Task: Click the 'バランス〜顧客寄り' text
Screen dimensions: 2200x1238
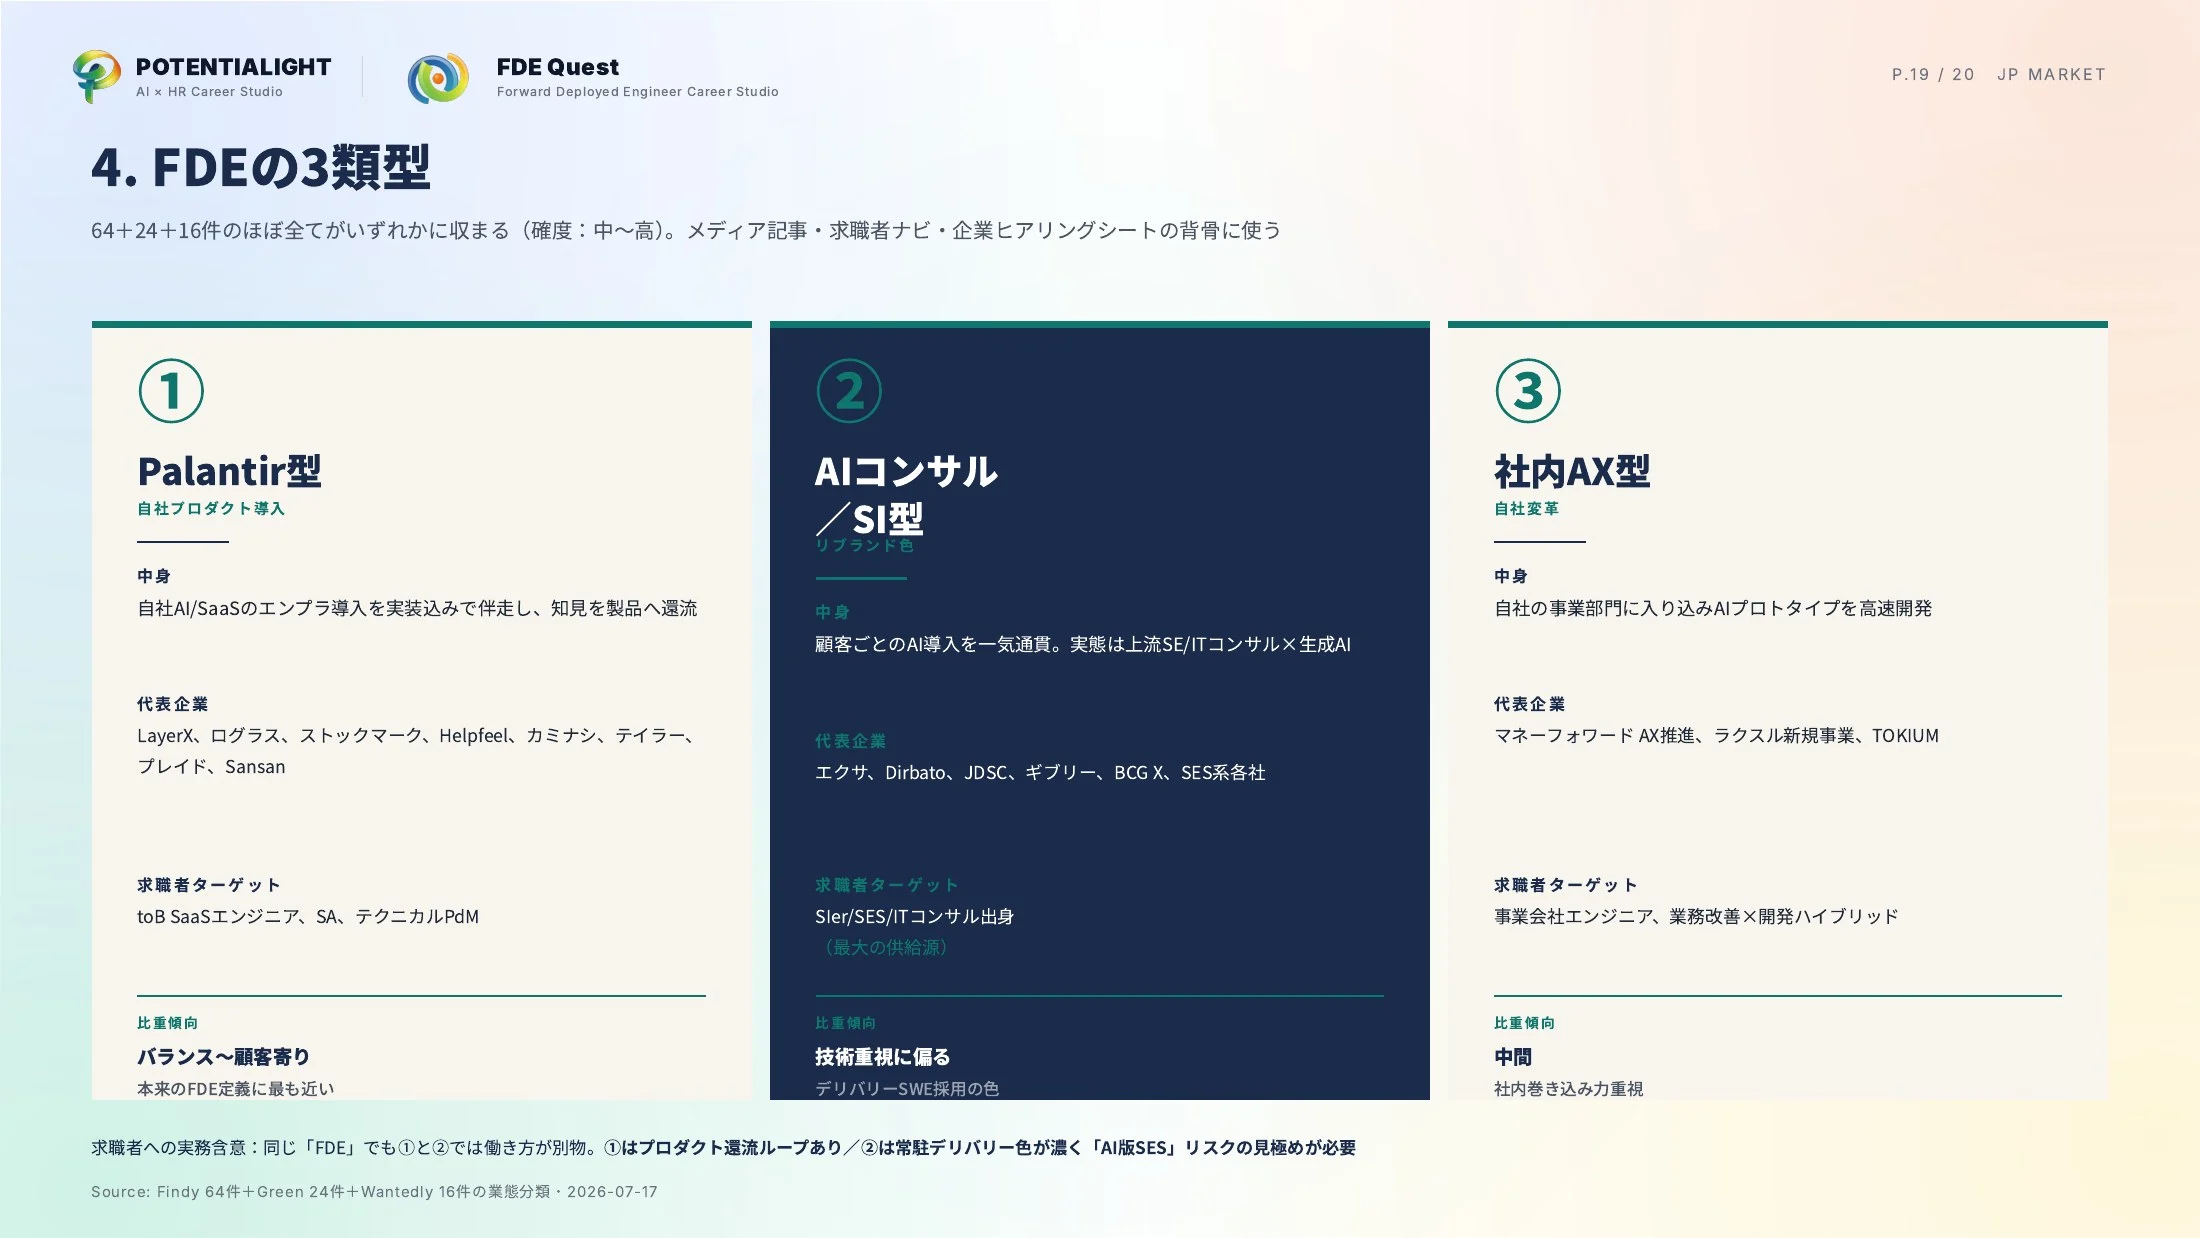Action: pos(223,1057)
